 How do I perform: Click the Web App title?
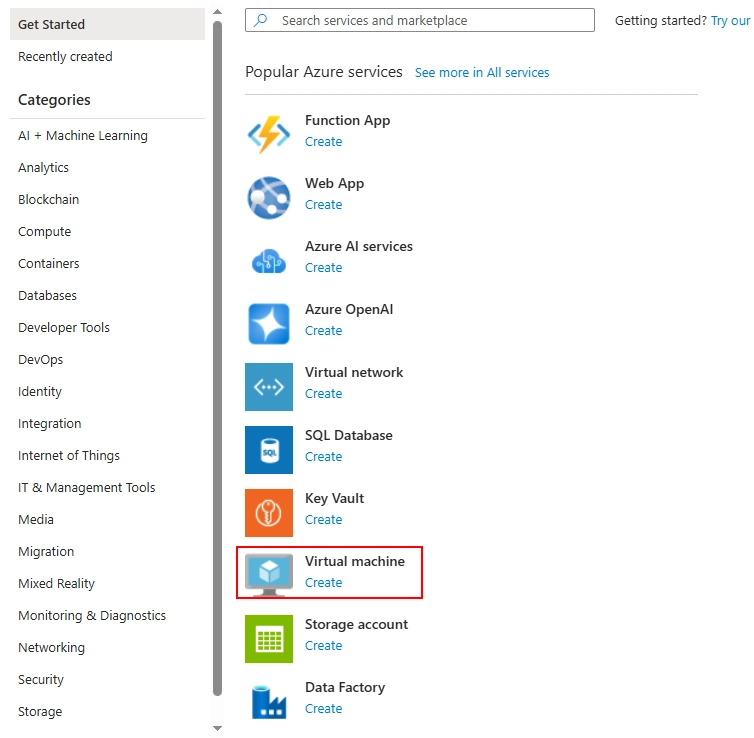tap(335, 183)
